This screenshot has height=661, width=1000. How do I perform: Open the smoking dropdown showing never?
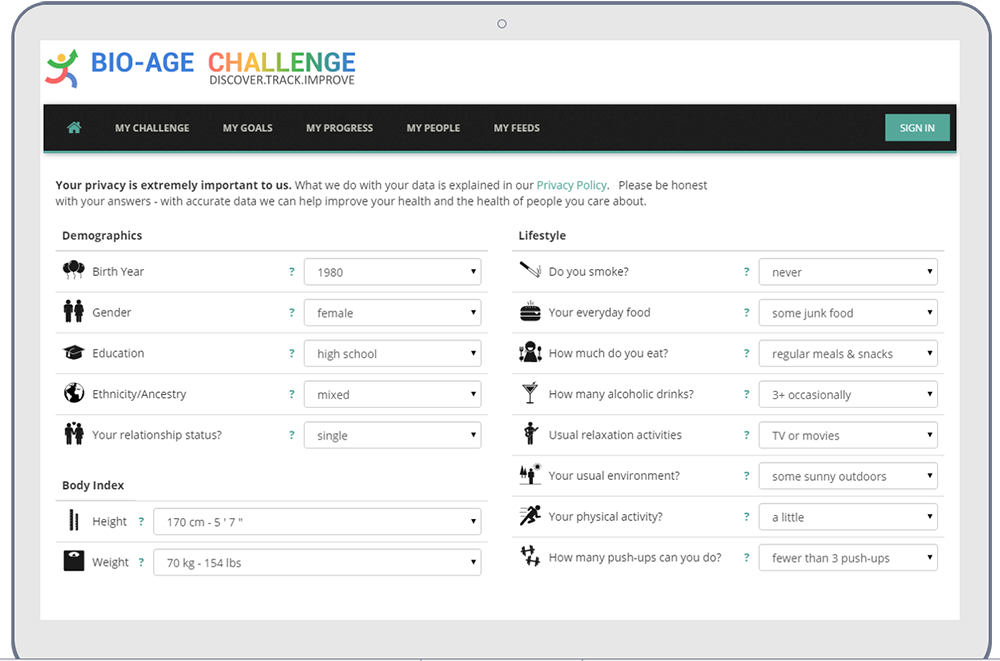point(848,272)
